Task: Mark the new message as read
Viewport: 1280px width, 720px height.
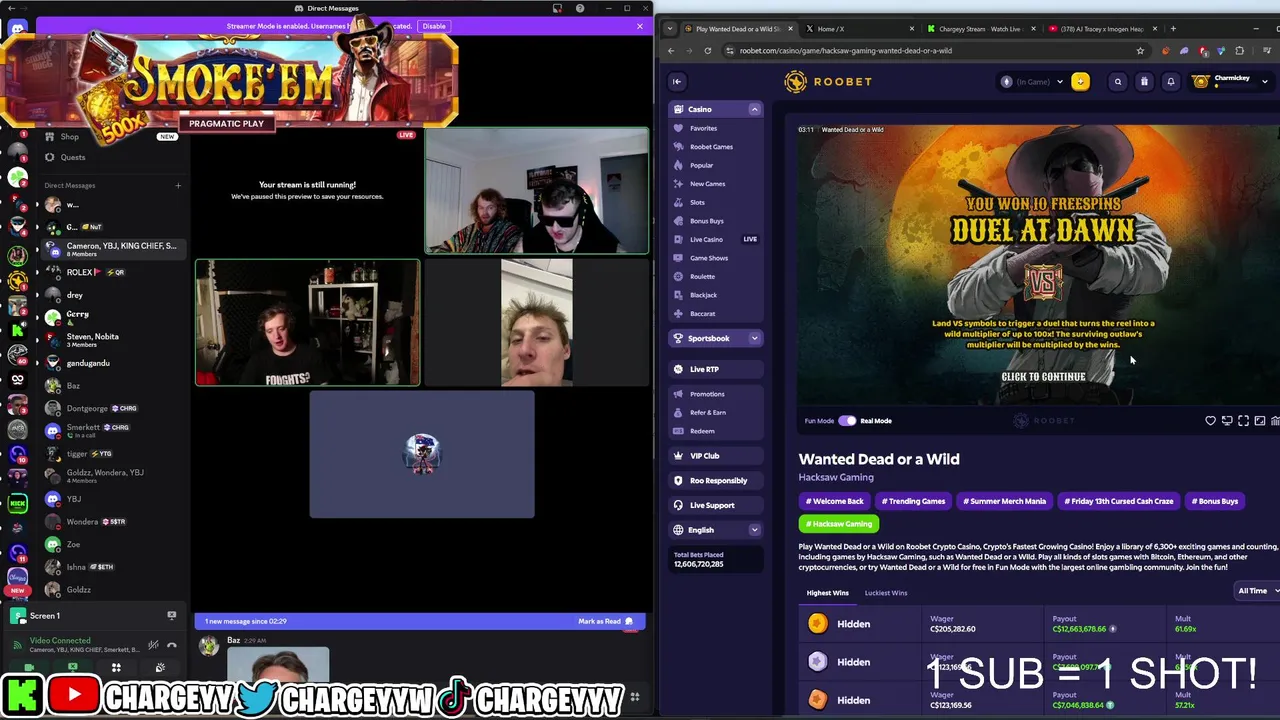Action: [x=605, y=621]
